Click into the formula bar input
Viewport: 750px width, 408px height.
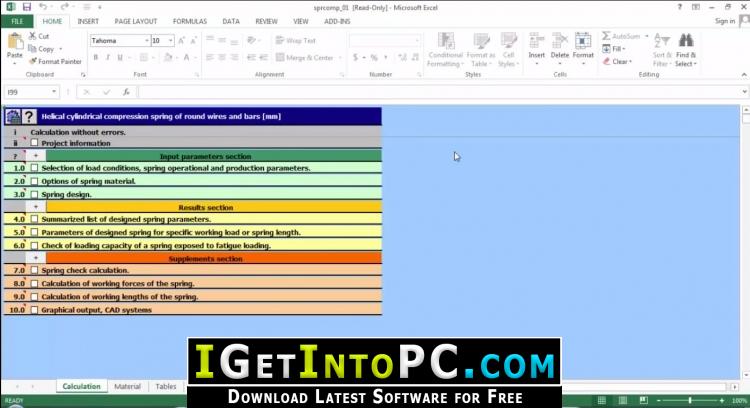439,92
